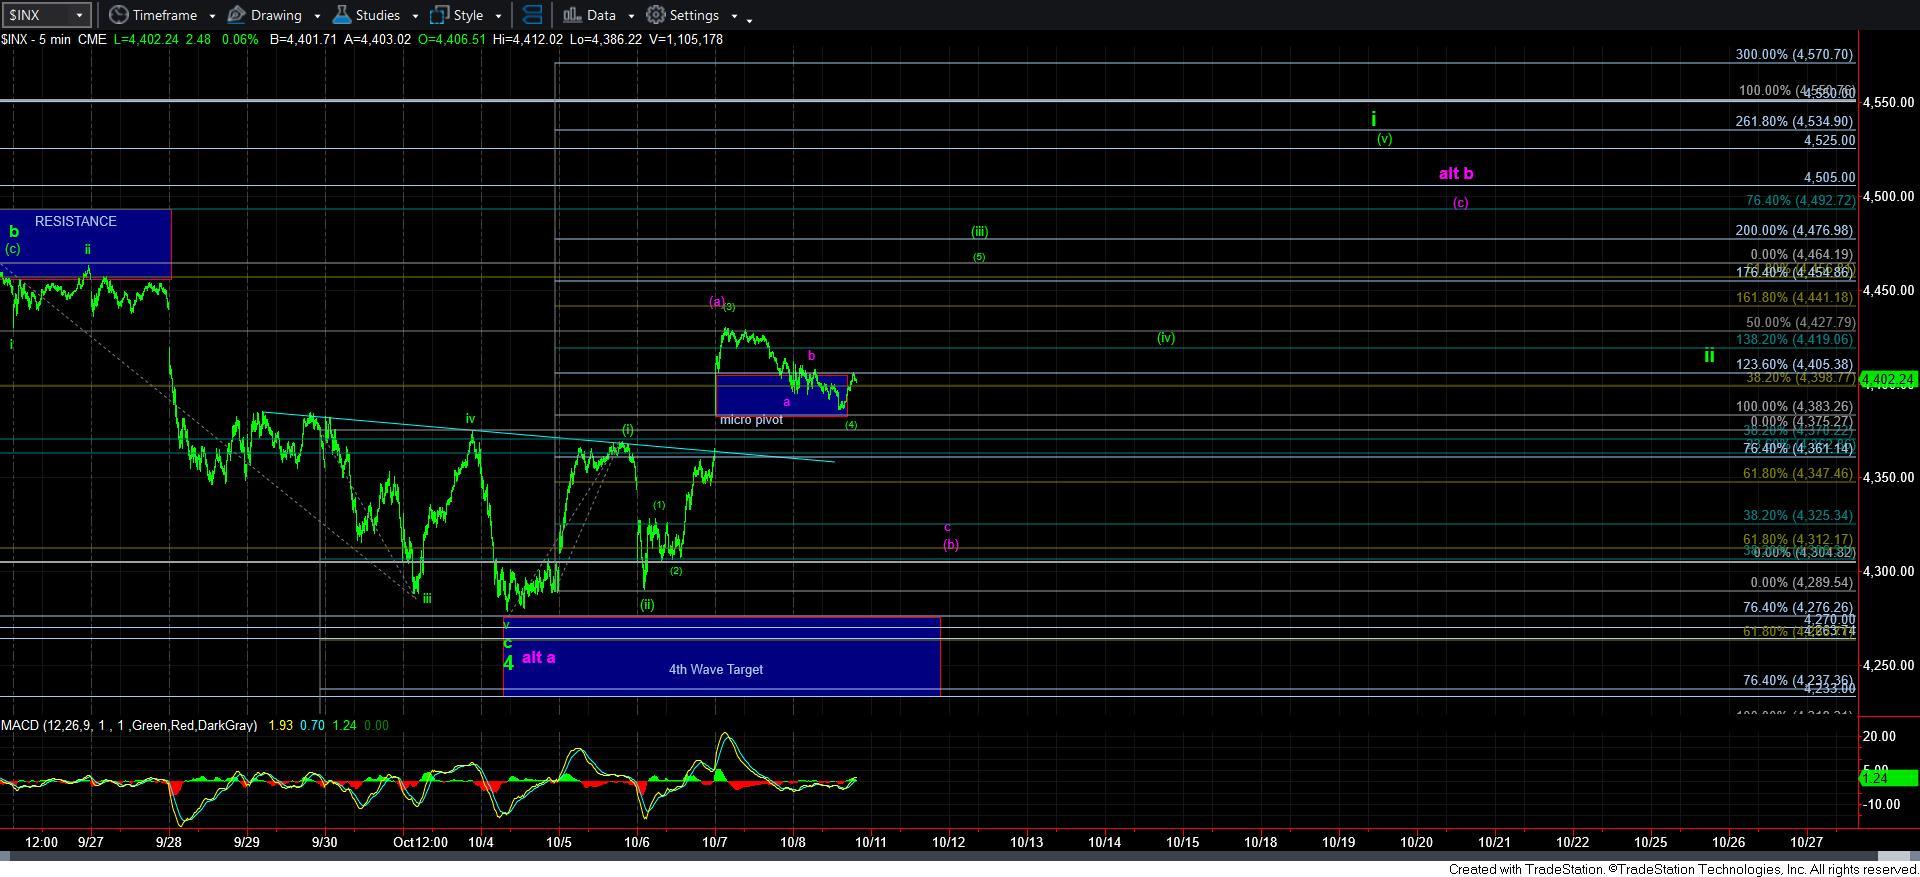
Task: Click the Timeframe clock icon
Action: pyautogui.click(x=119, y=15)
